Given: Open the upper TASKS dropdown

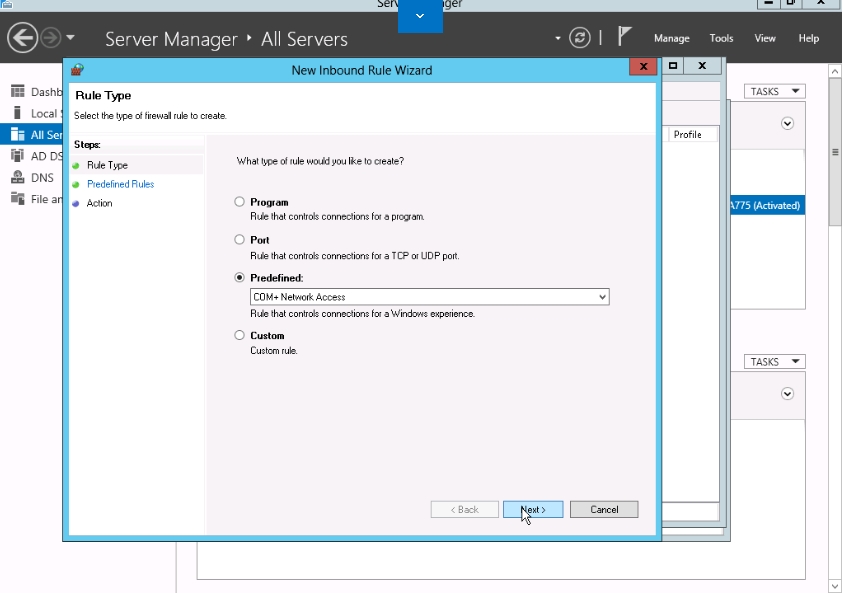Looking at the screenshot, I should (774, 92).
